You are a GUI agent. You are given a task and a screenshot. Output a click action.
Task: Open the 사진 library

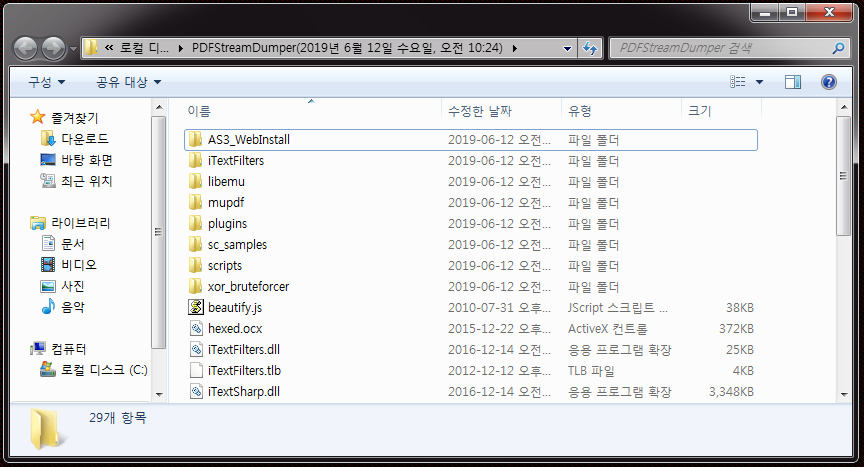pos(73,286)
